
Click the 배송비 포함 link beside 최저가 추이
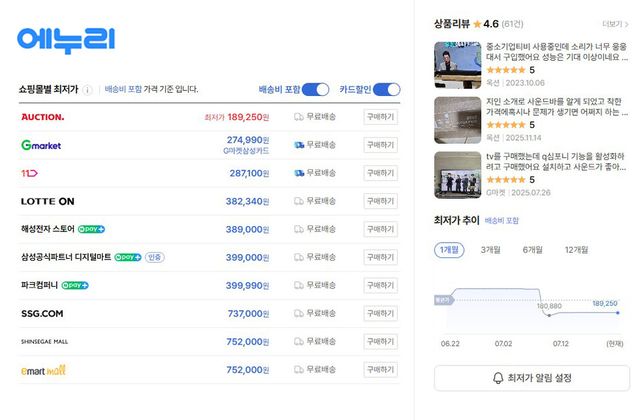tap(502, 221)
